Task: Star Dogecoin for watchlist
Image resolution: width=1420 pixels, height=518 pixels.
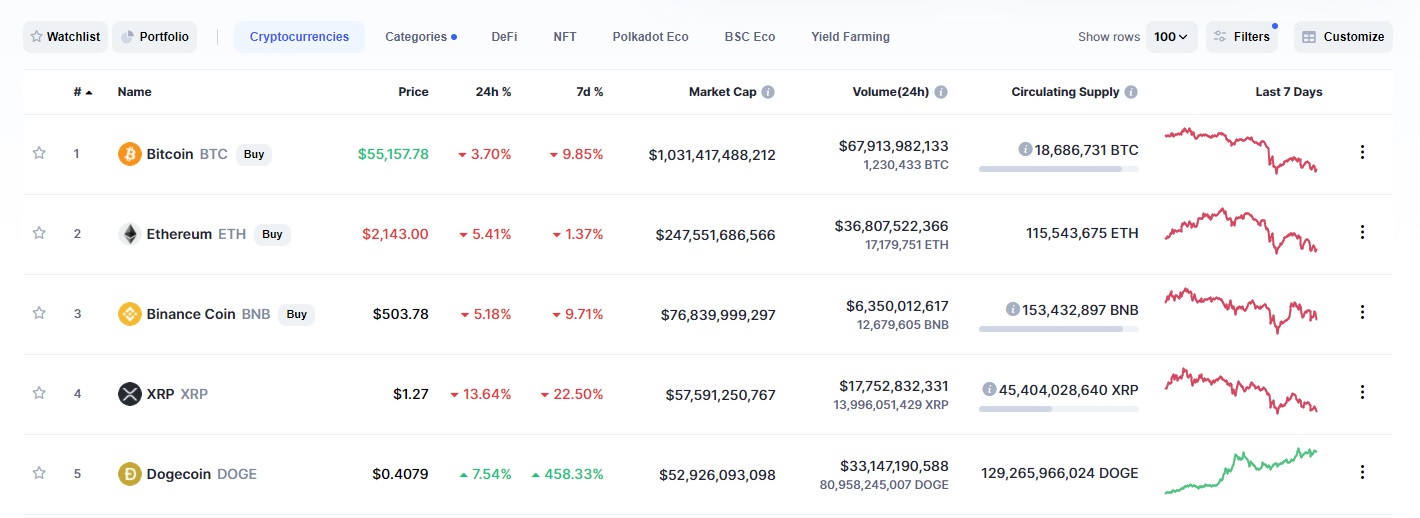Action: click(x=39, y=473)
